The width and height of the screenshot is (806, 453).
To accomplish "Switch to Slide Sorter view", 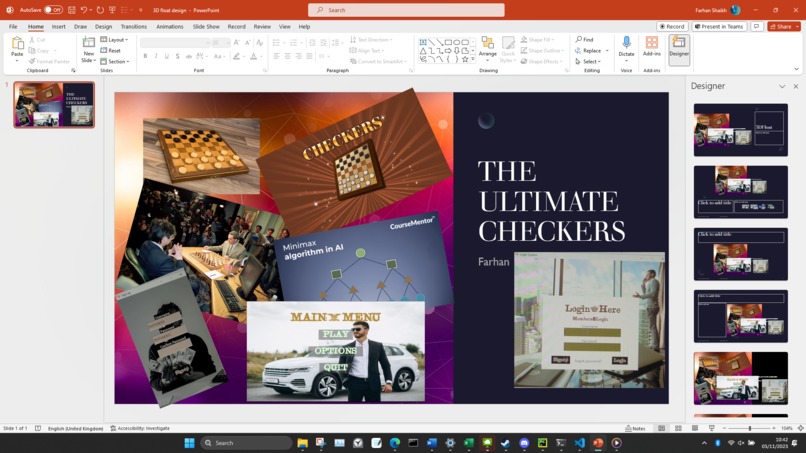I will tap(678, 428).
